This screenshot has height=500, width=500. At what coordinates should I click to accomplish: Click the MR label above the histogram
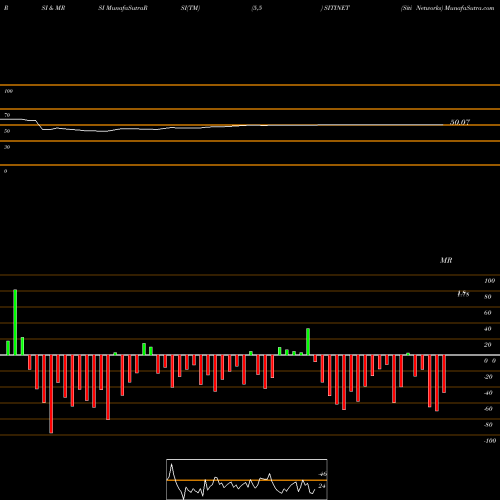(x=446, y=260)
